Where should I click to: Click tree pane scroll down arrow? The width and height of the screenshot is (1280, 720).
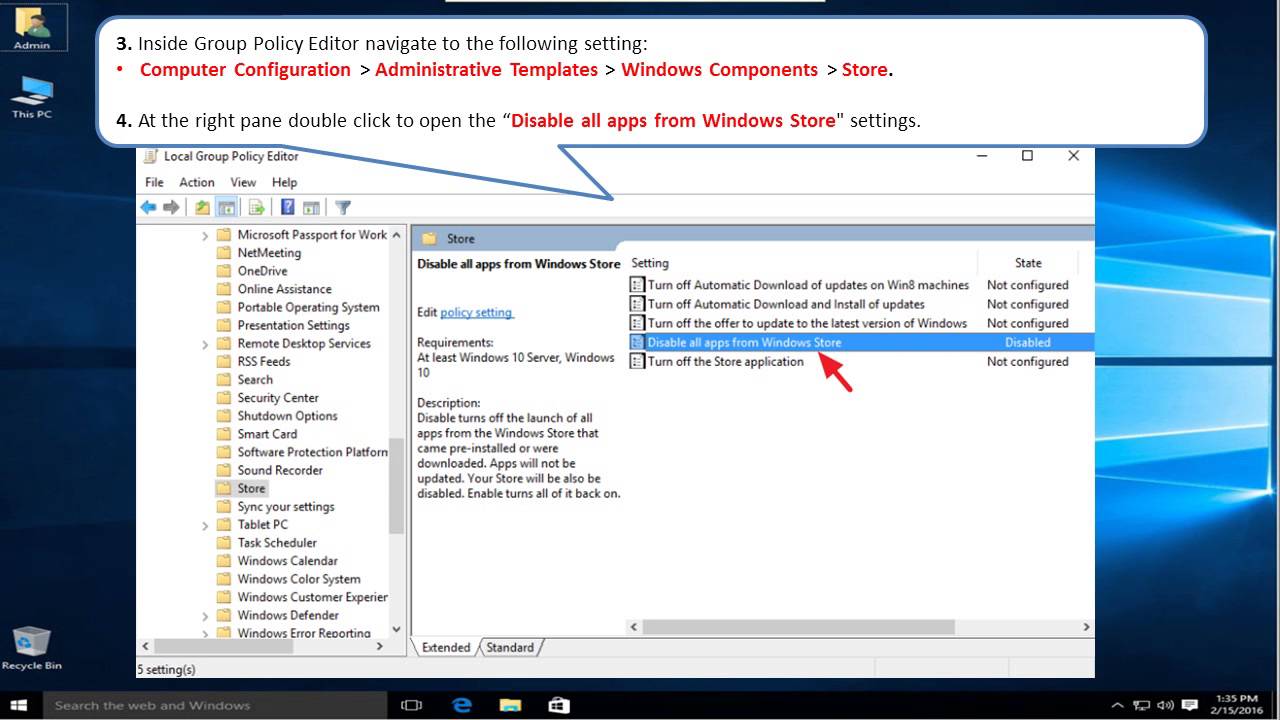click(396, 629)
